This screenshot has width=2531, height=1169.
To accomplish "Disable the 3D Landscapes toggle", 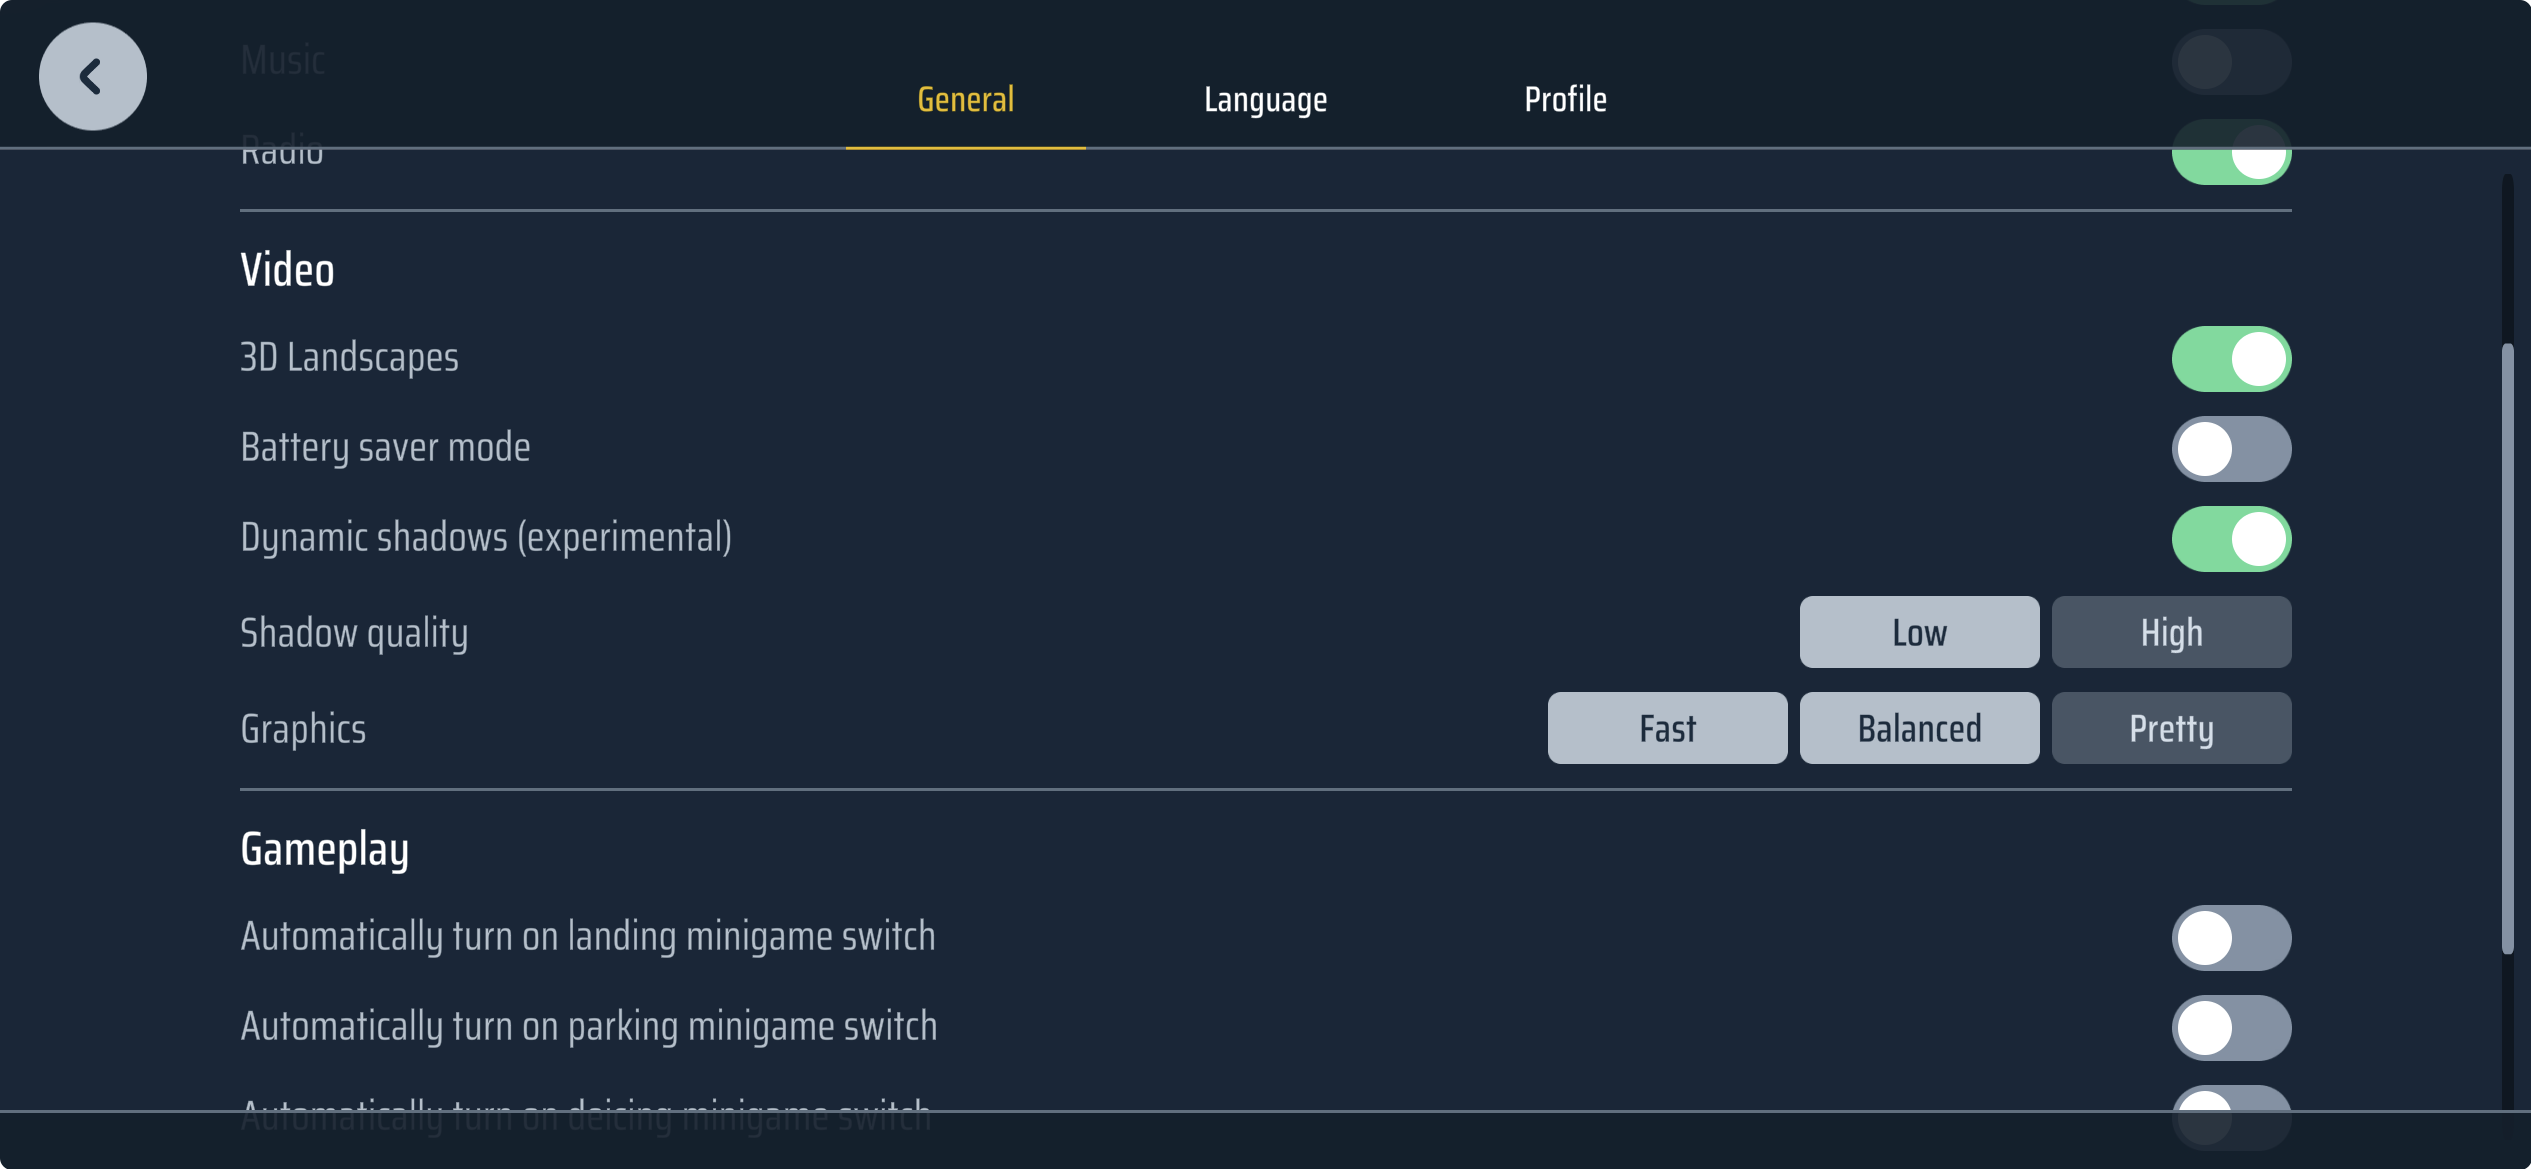I will click(x=2231, y=359).
